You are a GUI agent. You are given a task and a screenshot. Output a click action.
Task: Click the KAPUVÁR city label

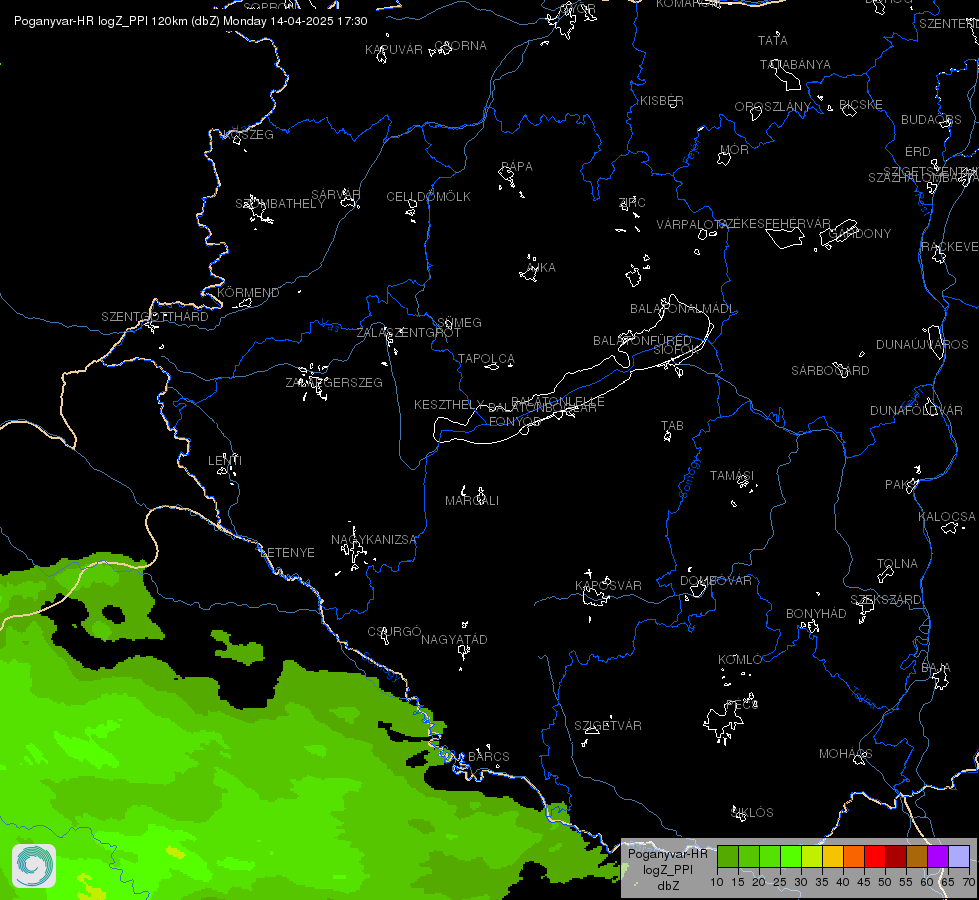pos(394,50)
